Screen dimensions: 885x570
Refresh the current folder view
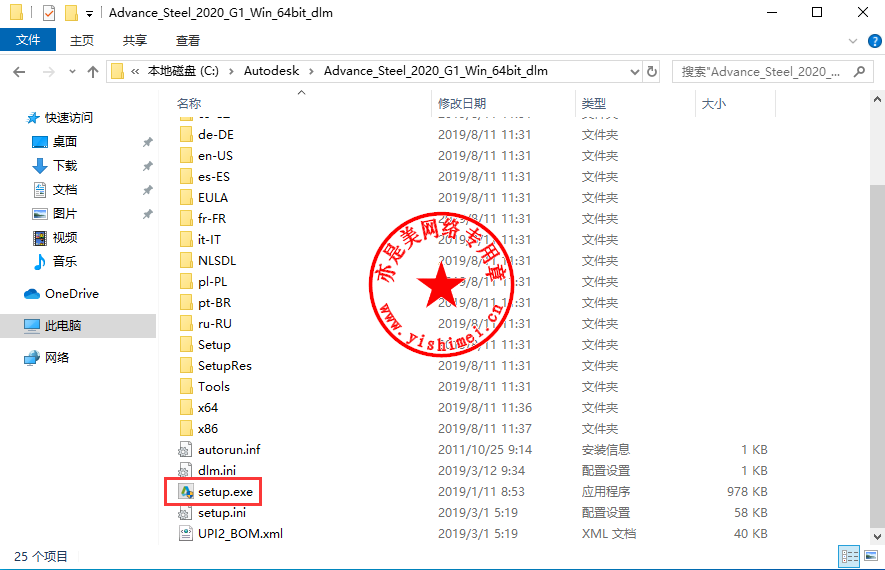click(652, 72)
